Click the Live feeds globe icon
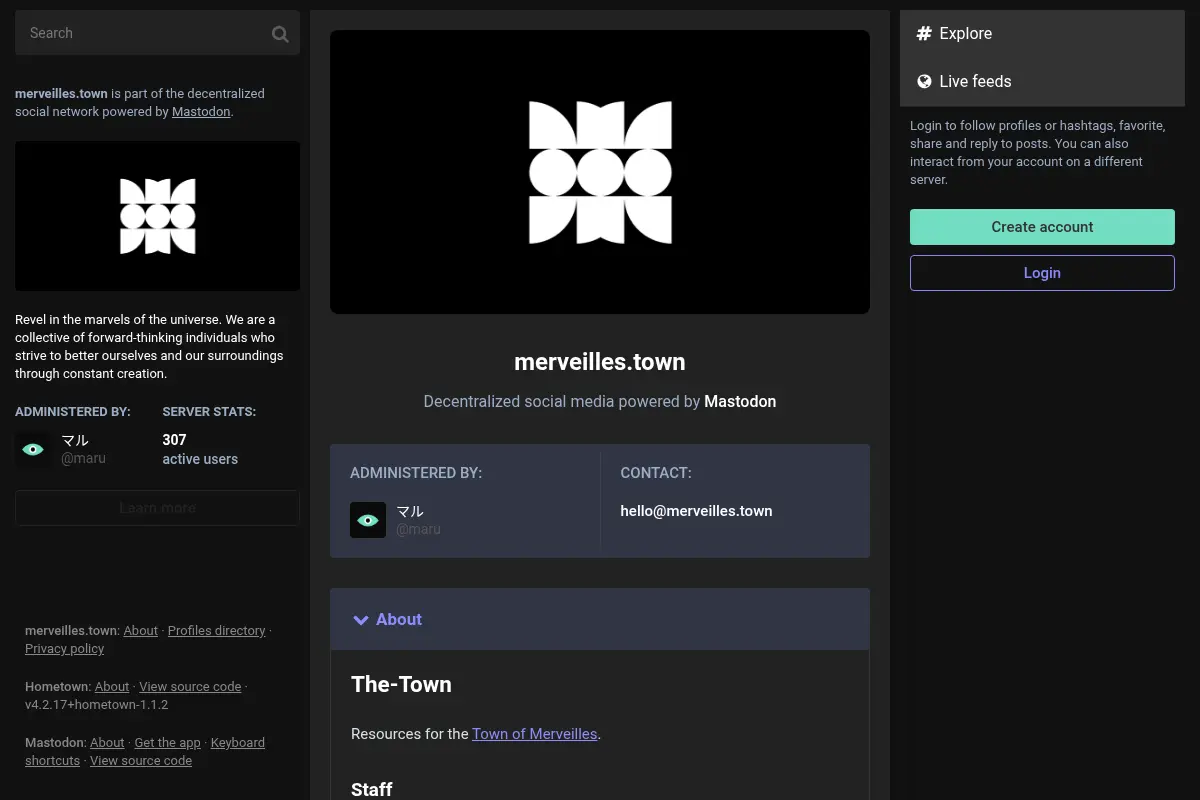Screen dimensions: 1200x800 click(x=924, y=81)
